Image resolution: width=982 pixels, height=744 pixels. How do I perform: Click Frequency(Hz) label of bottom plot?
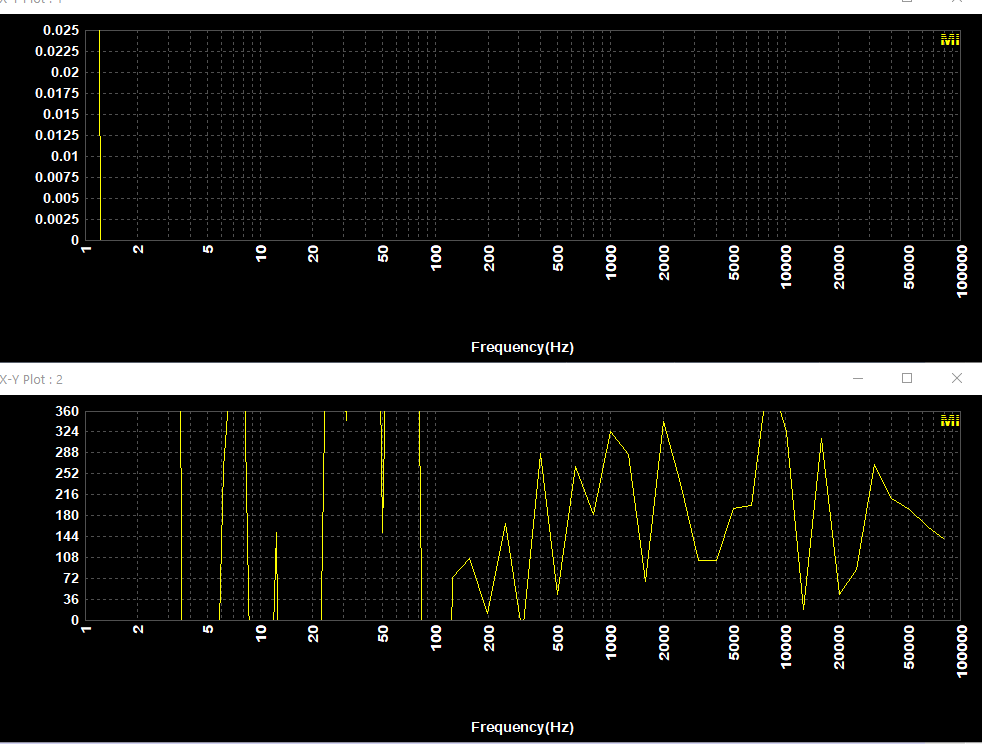click(x=522, y=727)
